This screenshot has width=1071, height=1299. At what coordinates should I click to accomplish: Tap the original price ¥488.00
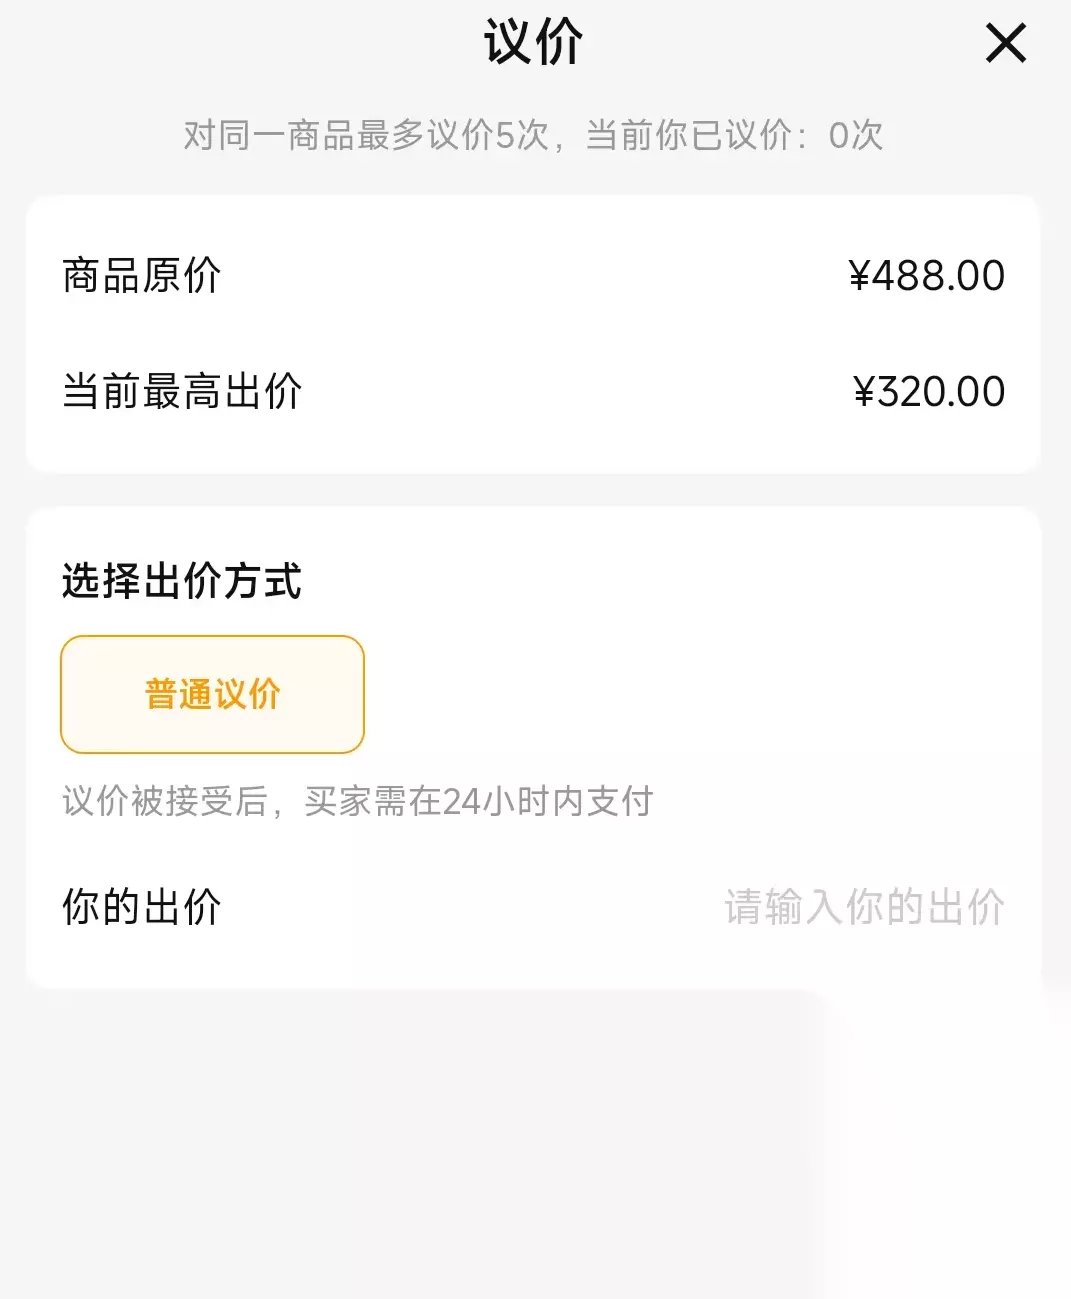pos(926,276)
